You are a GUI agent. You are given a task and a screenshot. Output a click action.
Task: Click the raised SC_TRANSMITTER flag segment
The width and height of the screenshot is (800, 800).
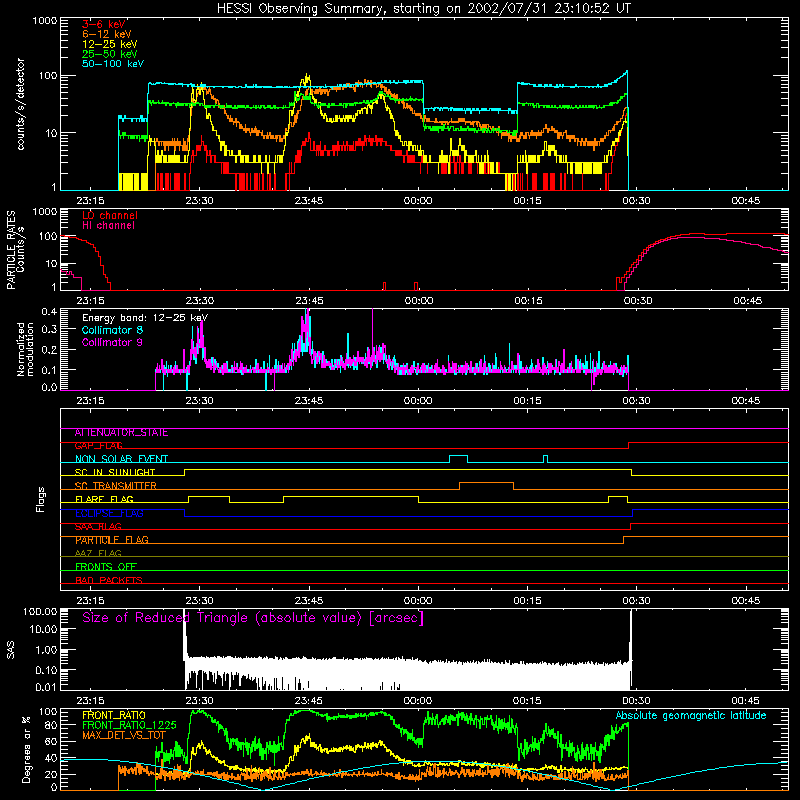[486, 482]
